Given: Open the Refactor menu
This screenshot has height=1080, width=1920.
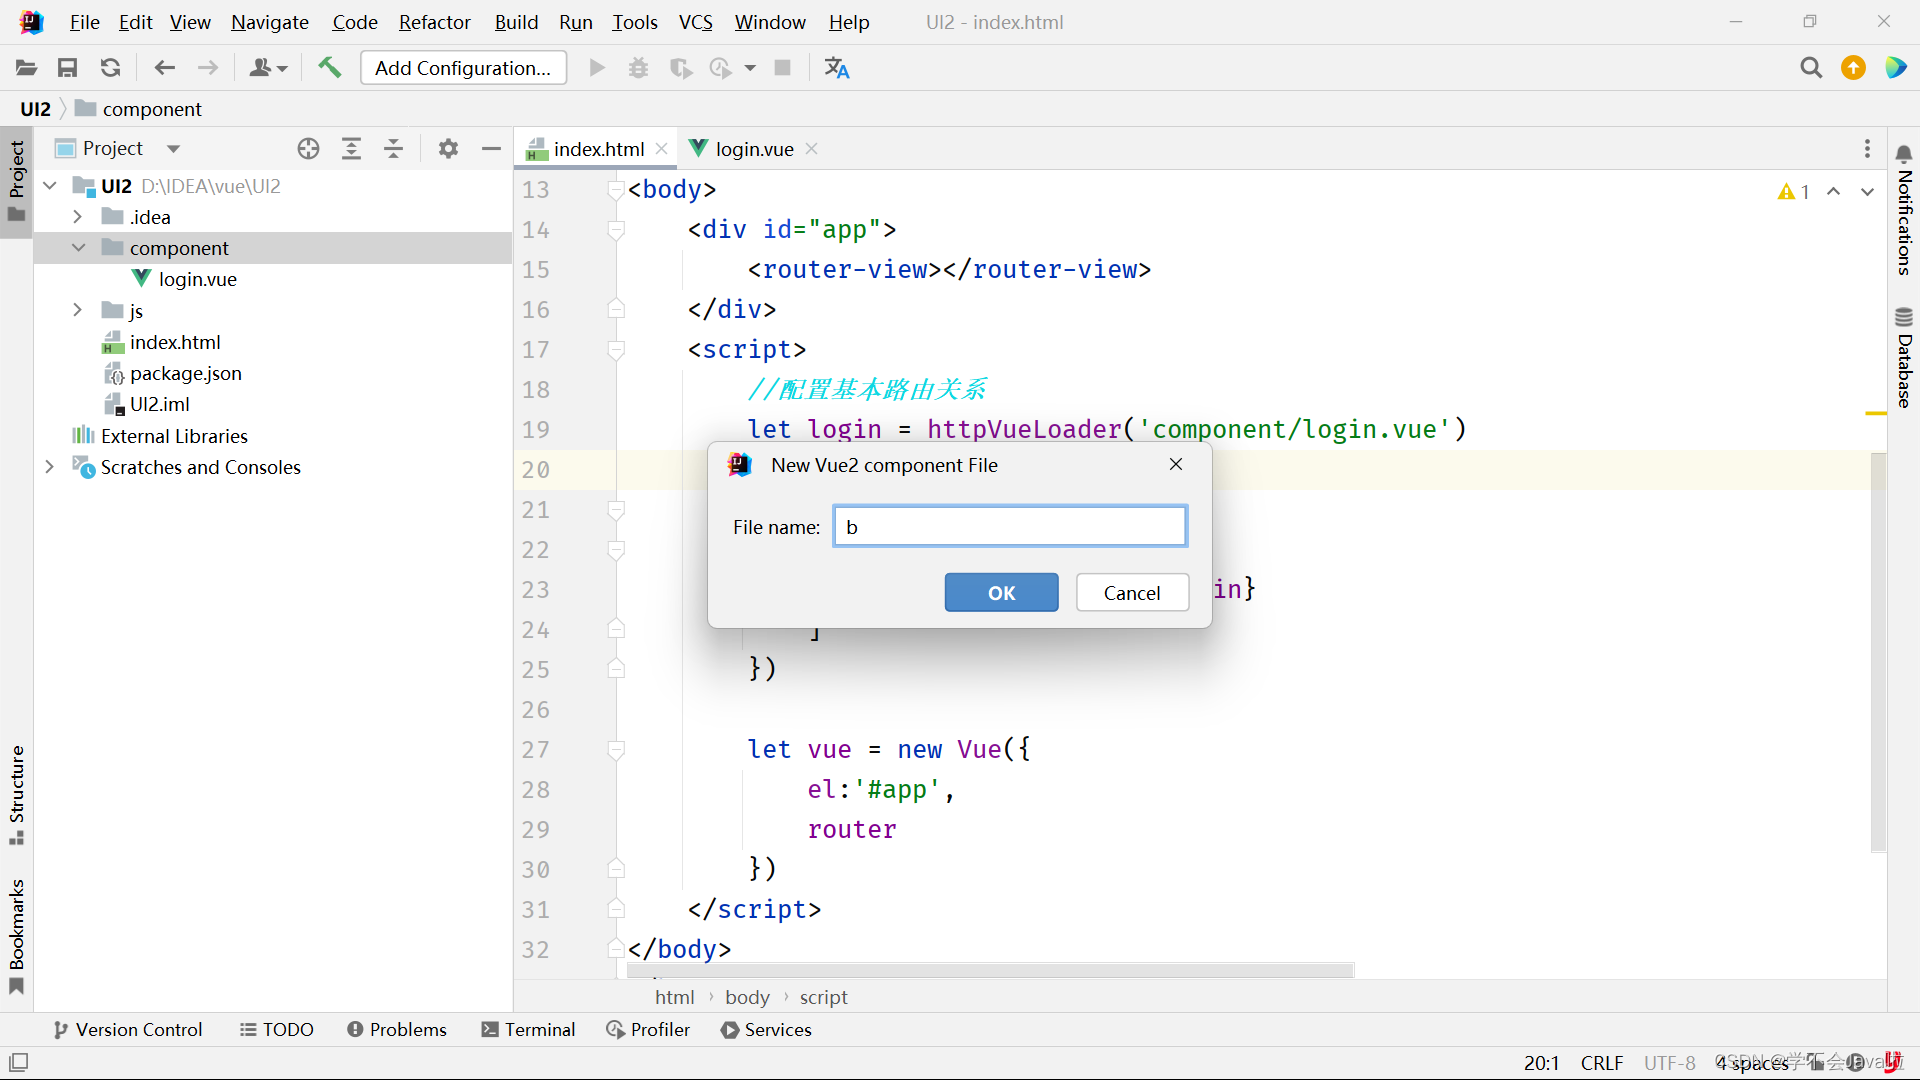Looking at the screenshot, I should tap(434, 22).
